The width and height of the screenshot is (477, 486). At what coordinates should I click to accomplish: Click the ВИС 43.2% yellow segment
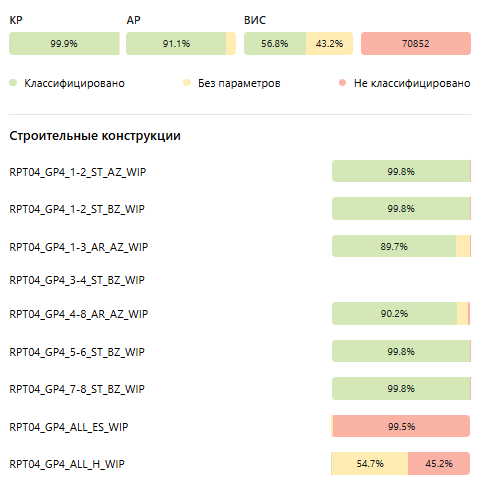[329, 43]
